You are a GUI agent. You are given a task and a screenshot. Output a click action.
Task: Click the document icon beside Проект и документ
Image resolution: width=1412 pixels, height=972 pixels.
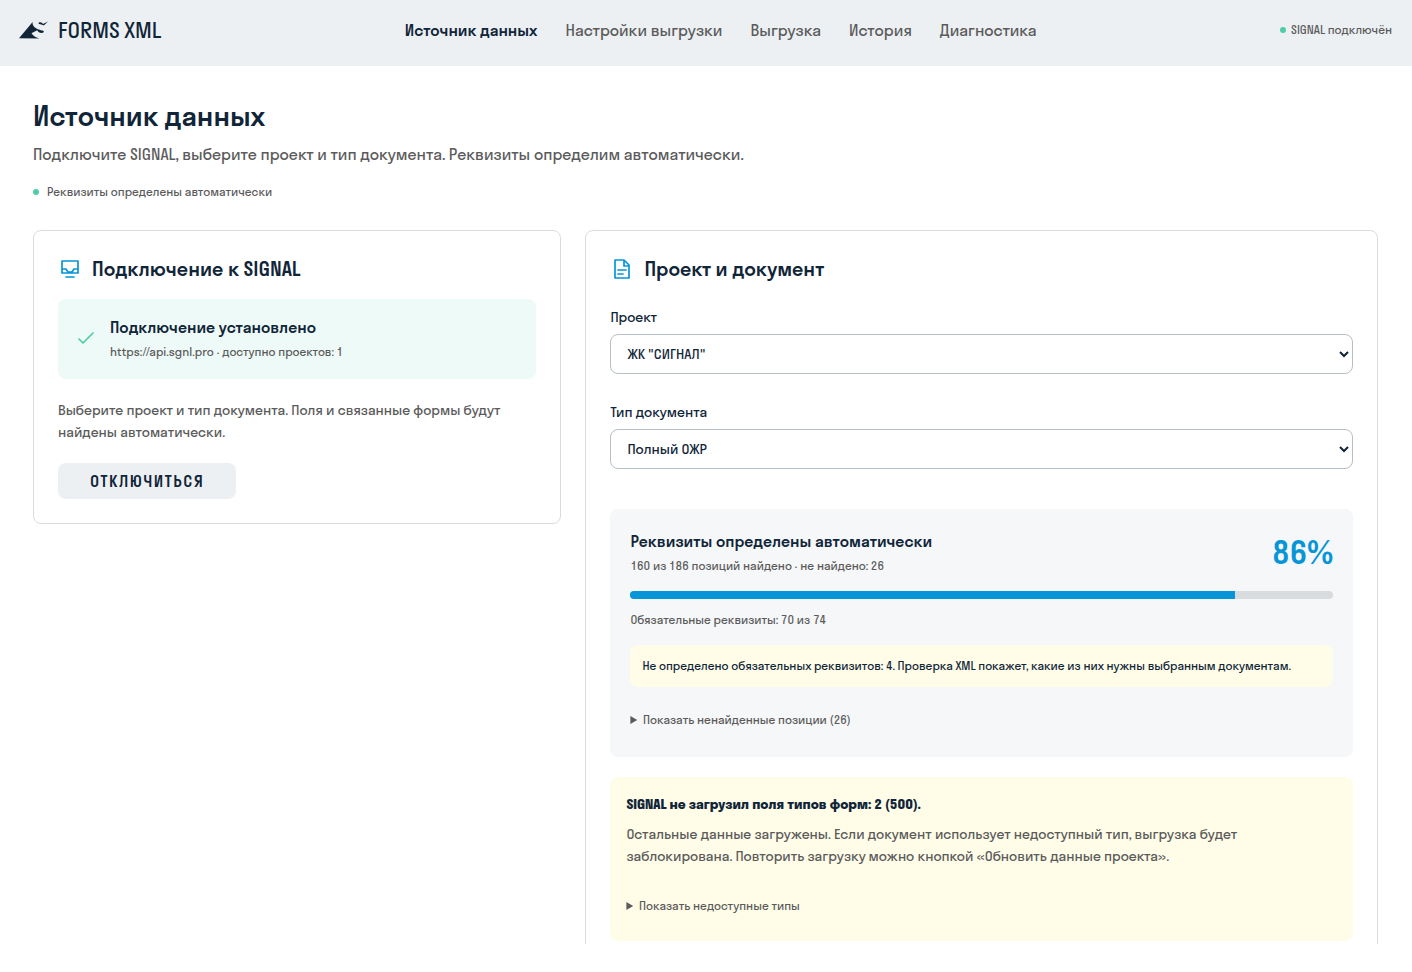pyautogui.click(x=622, y=269)
